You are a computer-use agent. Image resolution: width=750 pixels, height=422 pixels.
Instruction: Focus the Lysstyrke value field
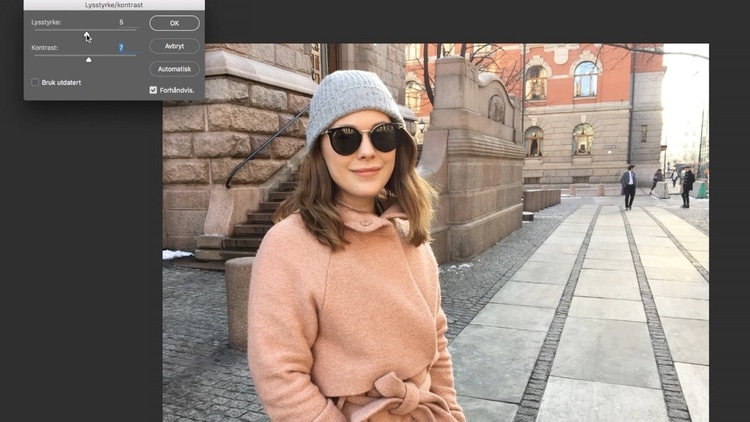[121, 22]
